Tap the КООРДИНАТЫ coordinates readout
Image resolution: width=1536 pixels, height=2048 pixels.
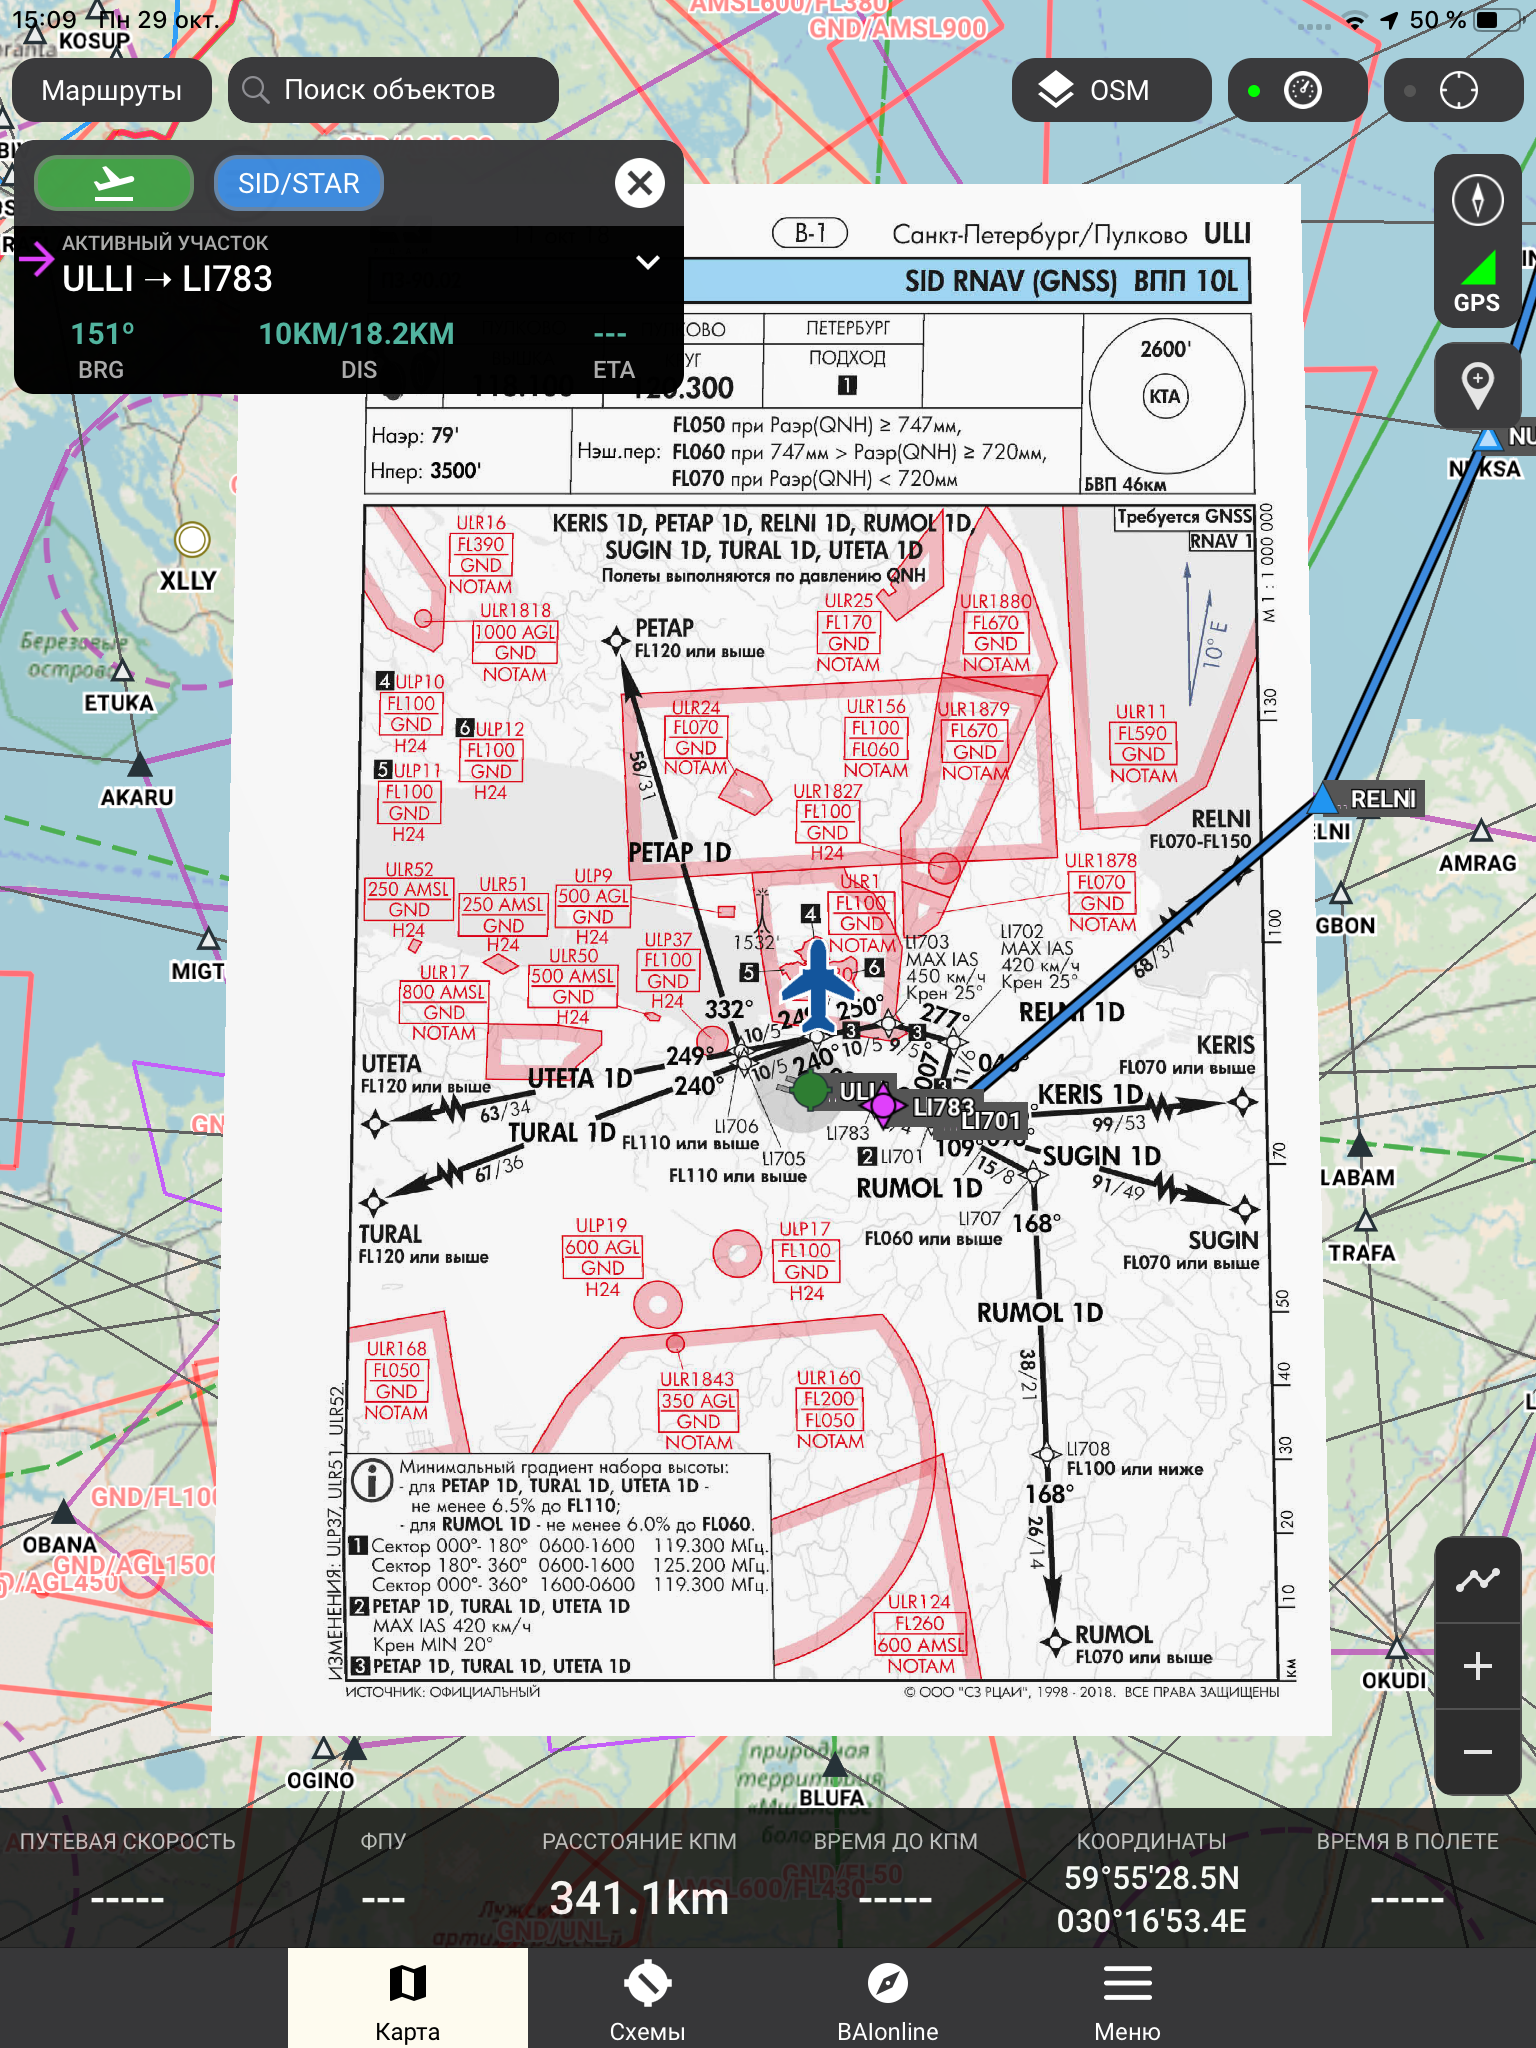coord(1152,1883)
